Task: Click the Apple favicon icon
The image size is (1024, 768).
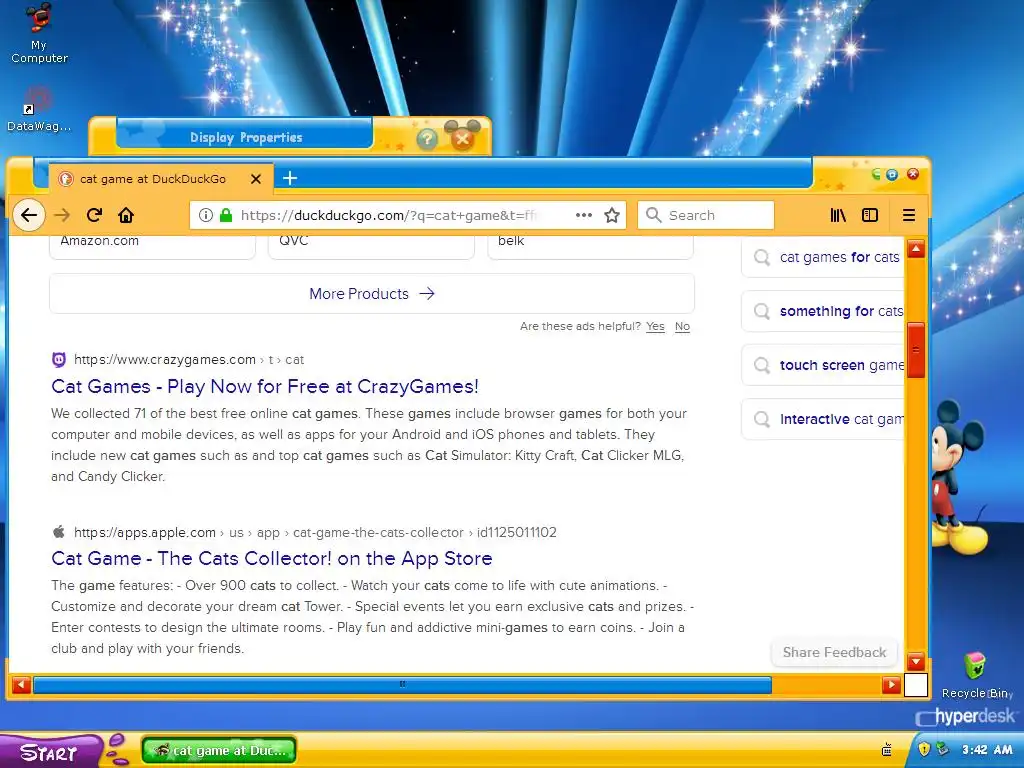Action: click(59, 532)
